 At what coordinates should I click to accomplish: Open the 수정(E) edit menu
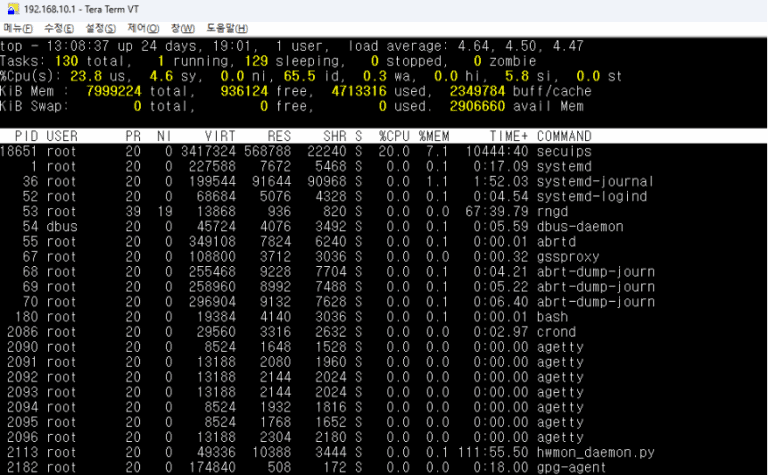[x=59, y=28]
